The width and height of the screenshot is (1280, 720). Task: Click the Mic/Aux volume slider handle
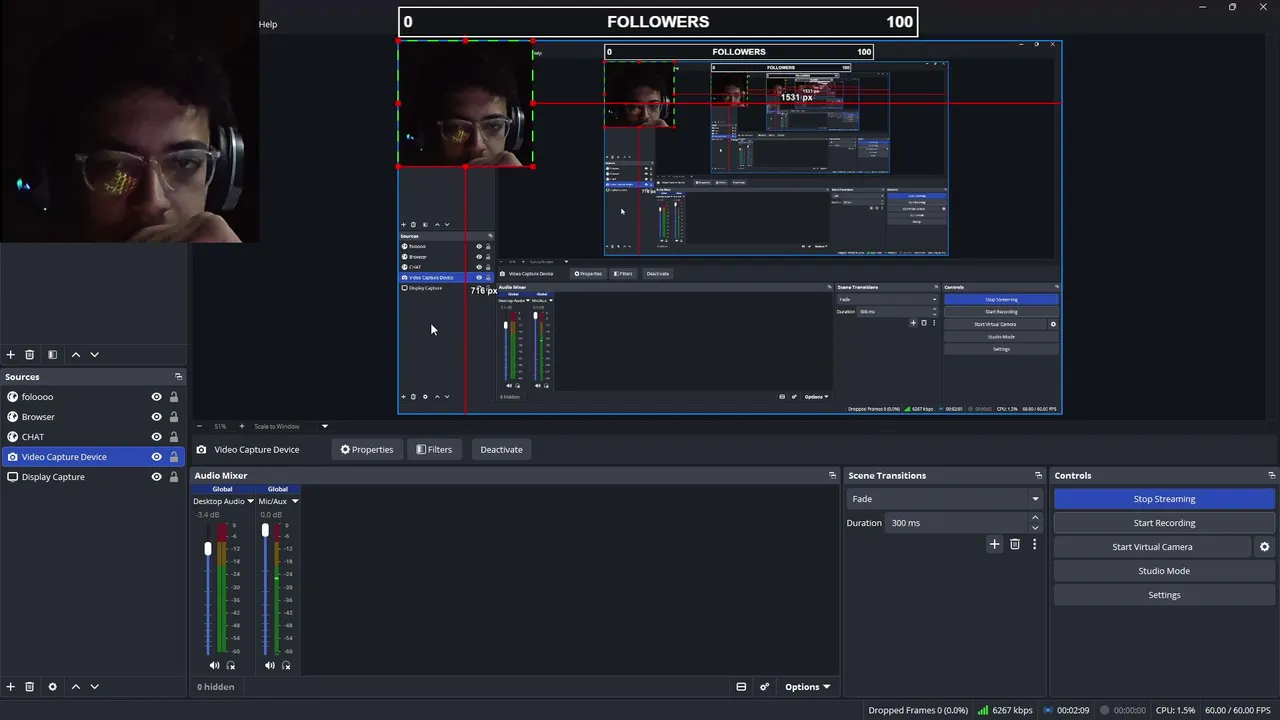click(265, 531)
